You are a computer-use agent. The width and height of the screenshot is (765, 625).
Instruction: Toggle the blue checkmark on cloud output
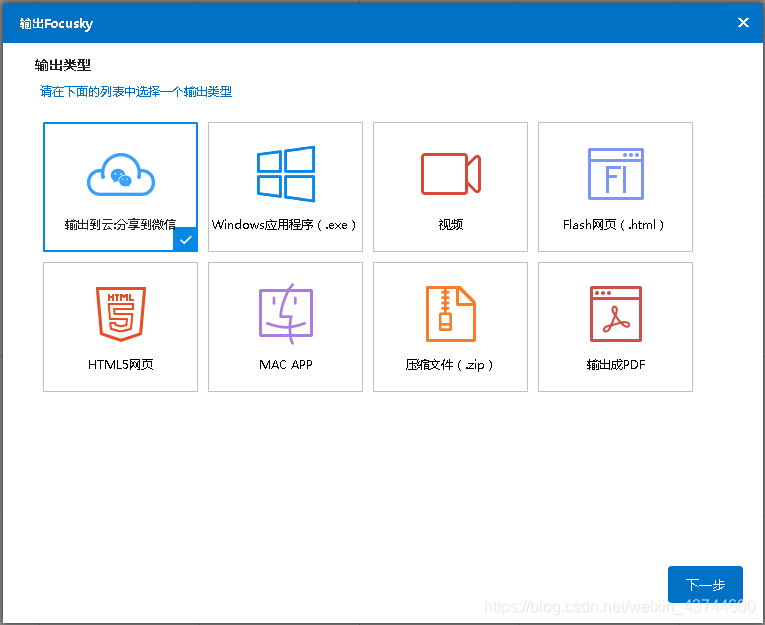(185, 240)
